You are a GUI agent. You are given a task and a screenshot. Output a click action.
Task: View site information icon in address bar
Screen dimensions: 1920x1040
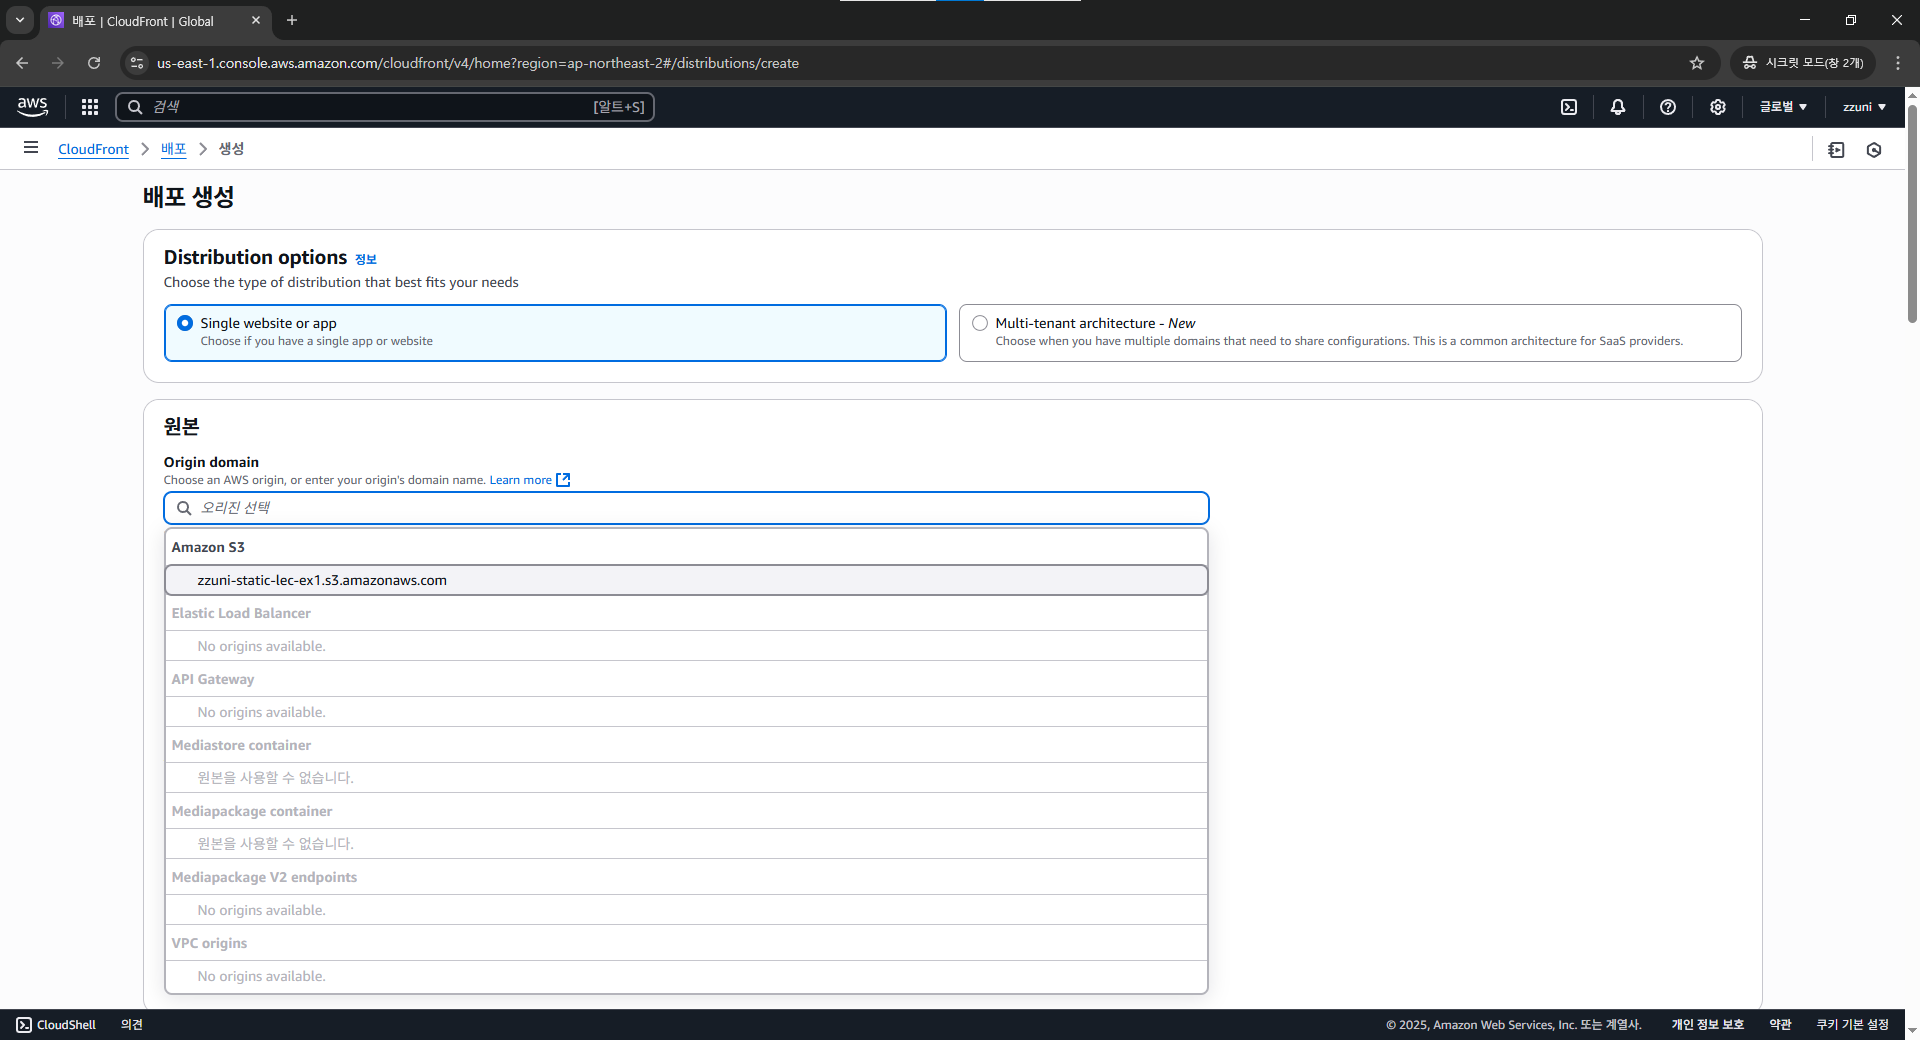(x=137, y=63)
